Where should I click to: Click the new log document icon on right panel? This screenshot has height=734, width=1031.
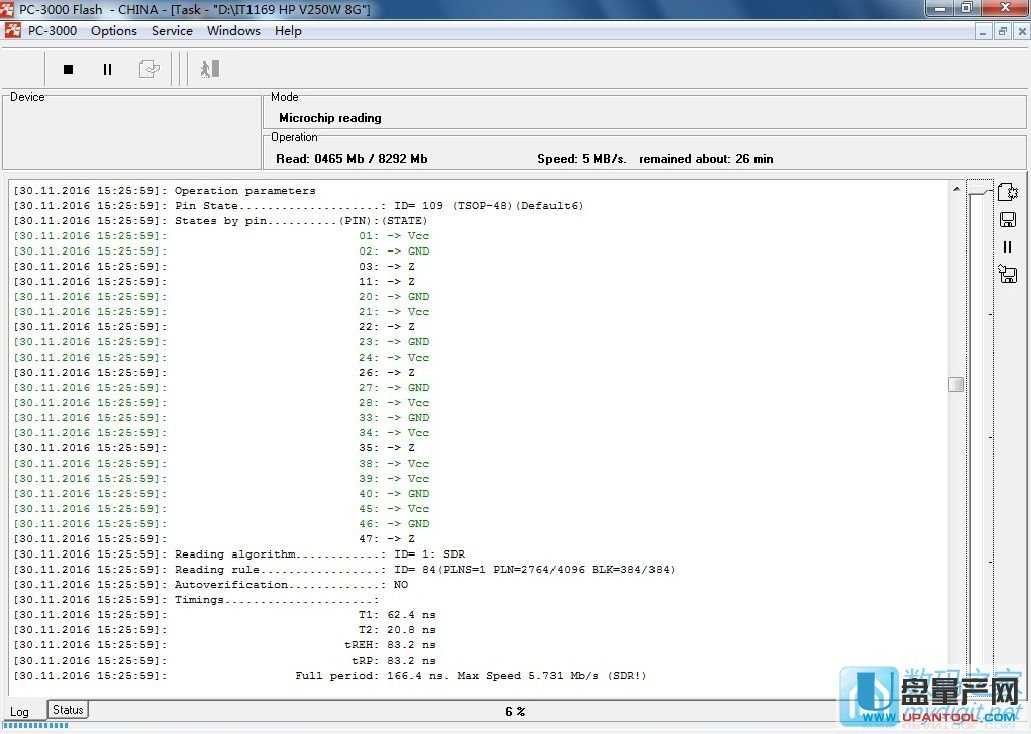[1008, 191]
